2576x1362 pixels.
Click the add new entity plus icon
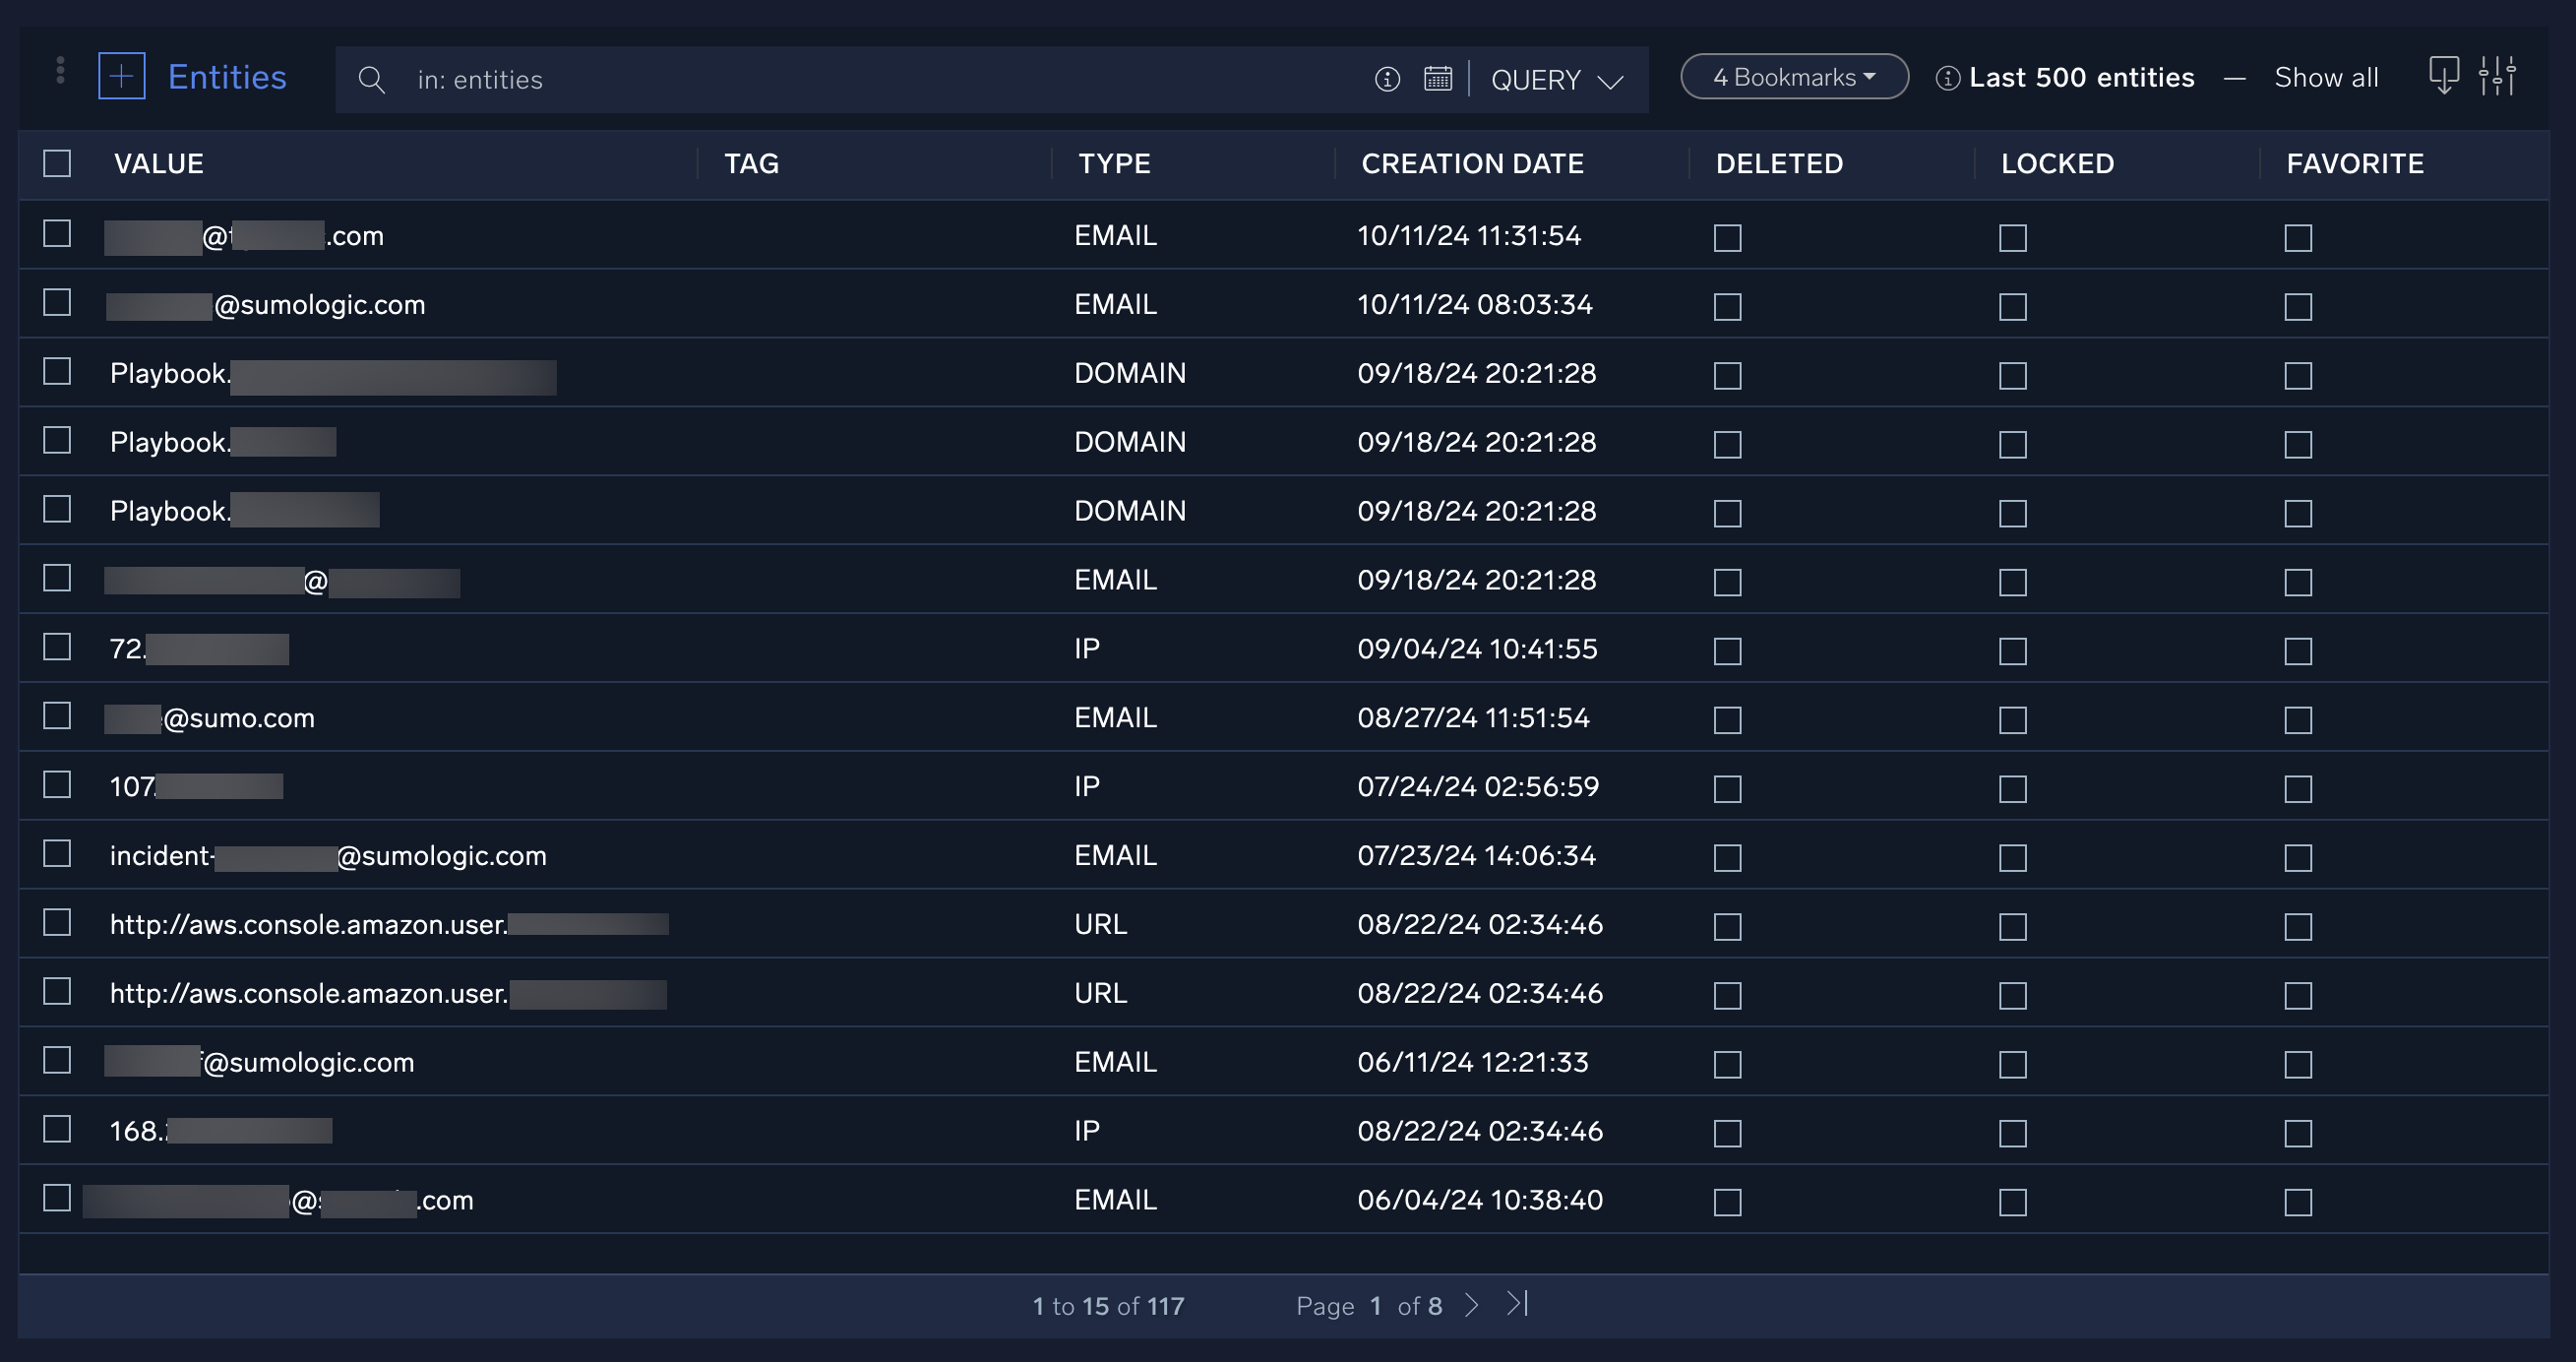121,76
